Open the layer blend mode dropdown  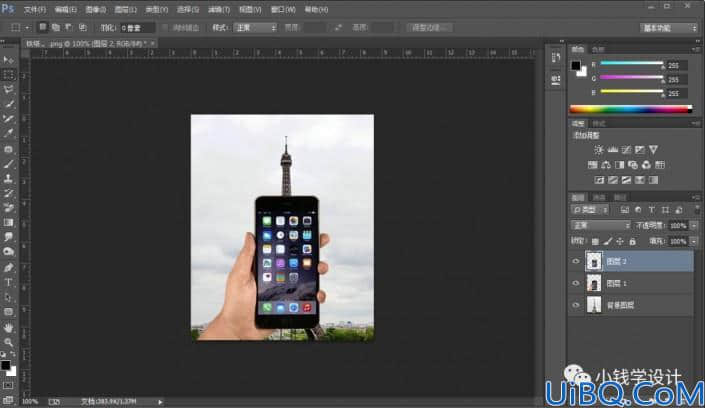click(x=600, y=225)
